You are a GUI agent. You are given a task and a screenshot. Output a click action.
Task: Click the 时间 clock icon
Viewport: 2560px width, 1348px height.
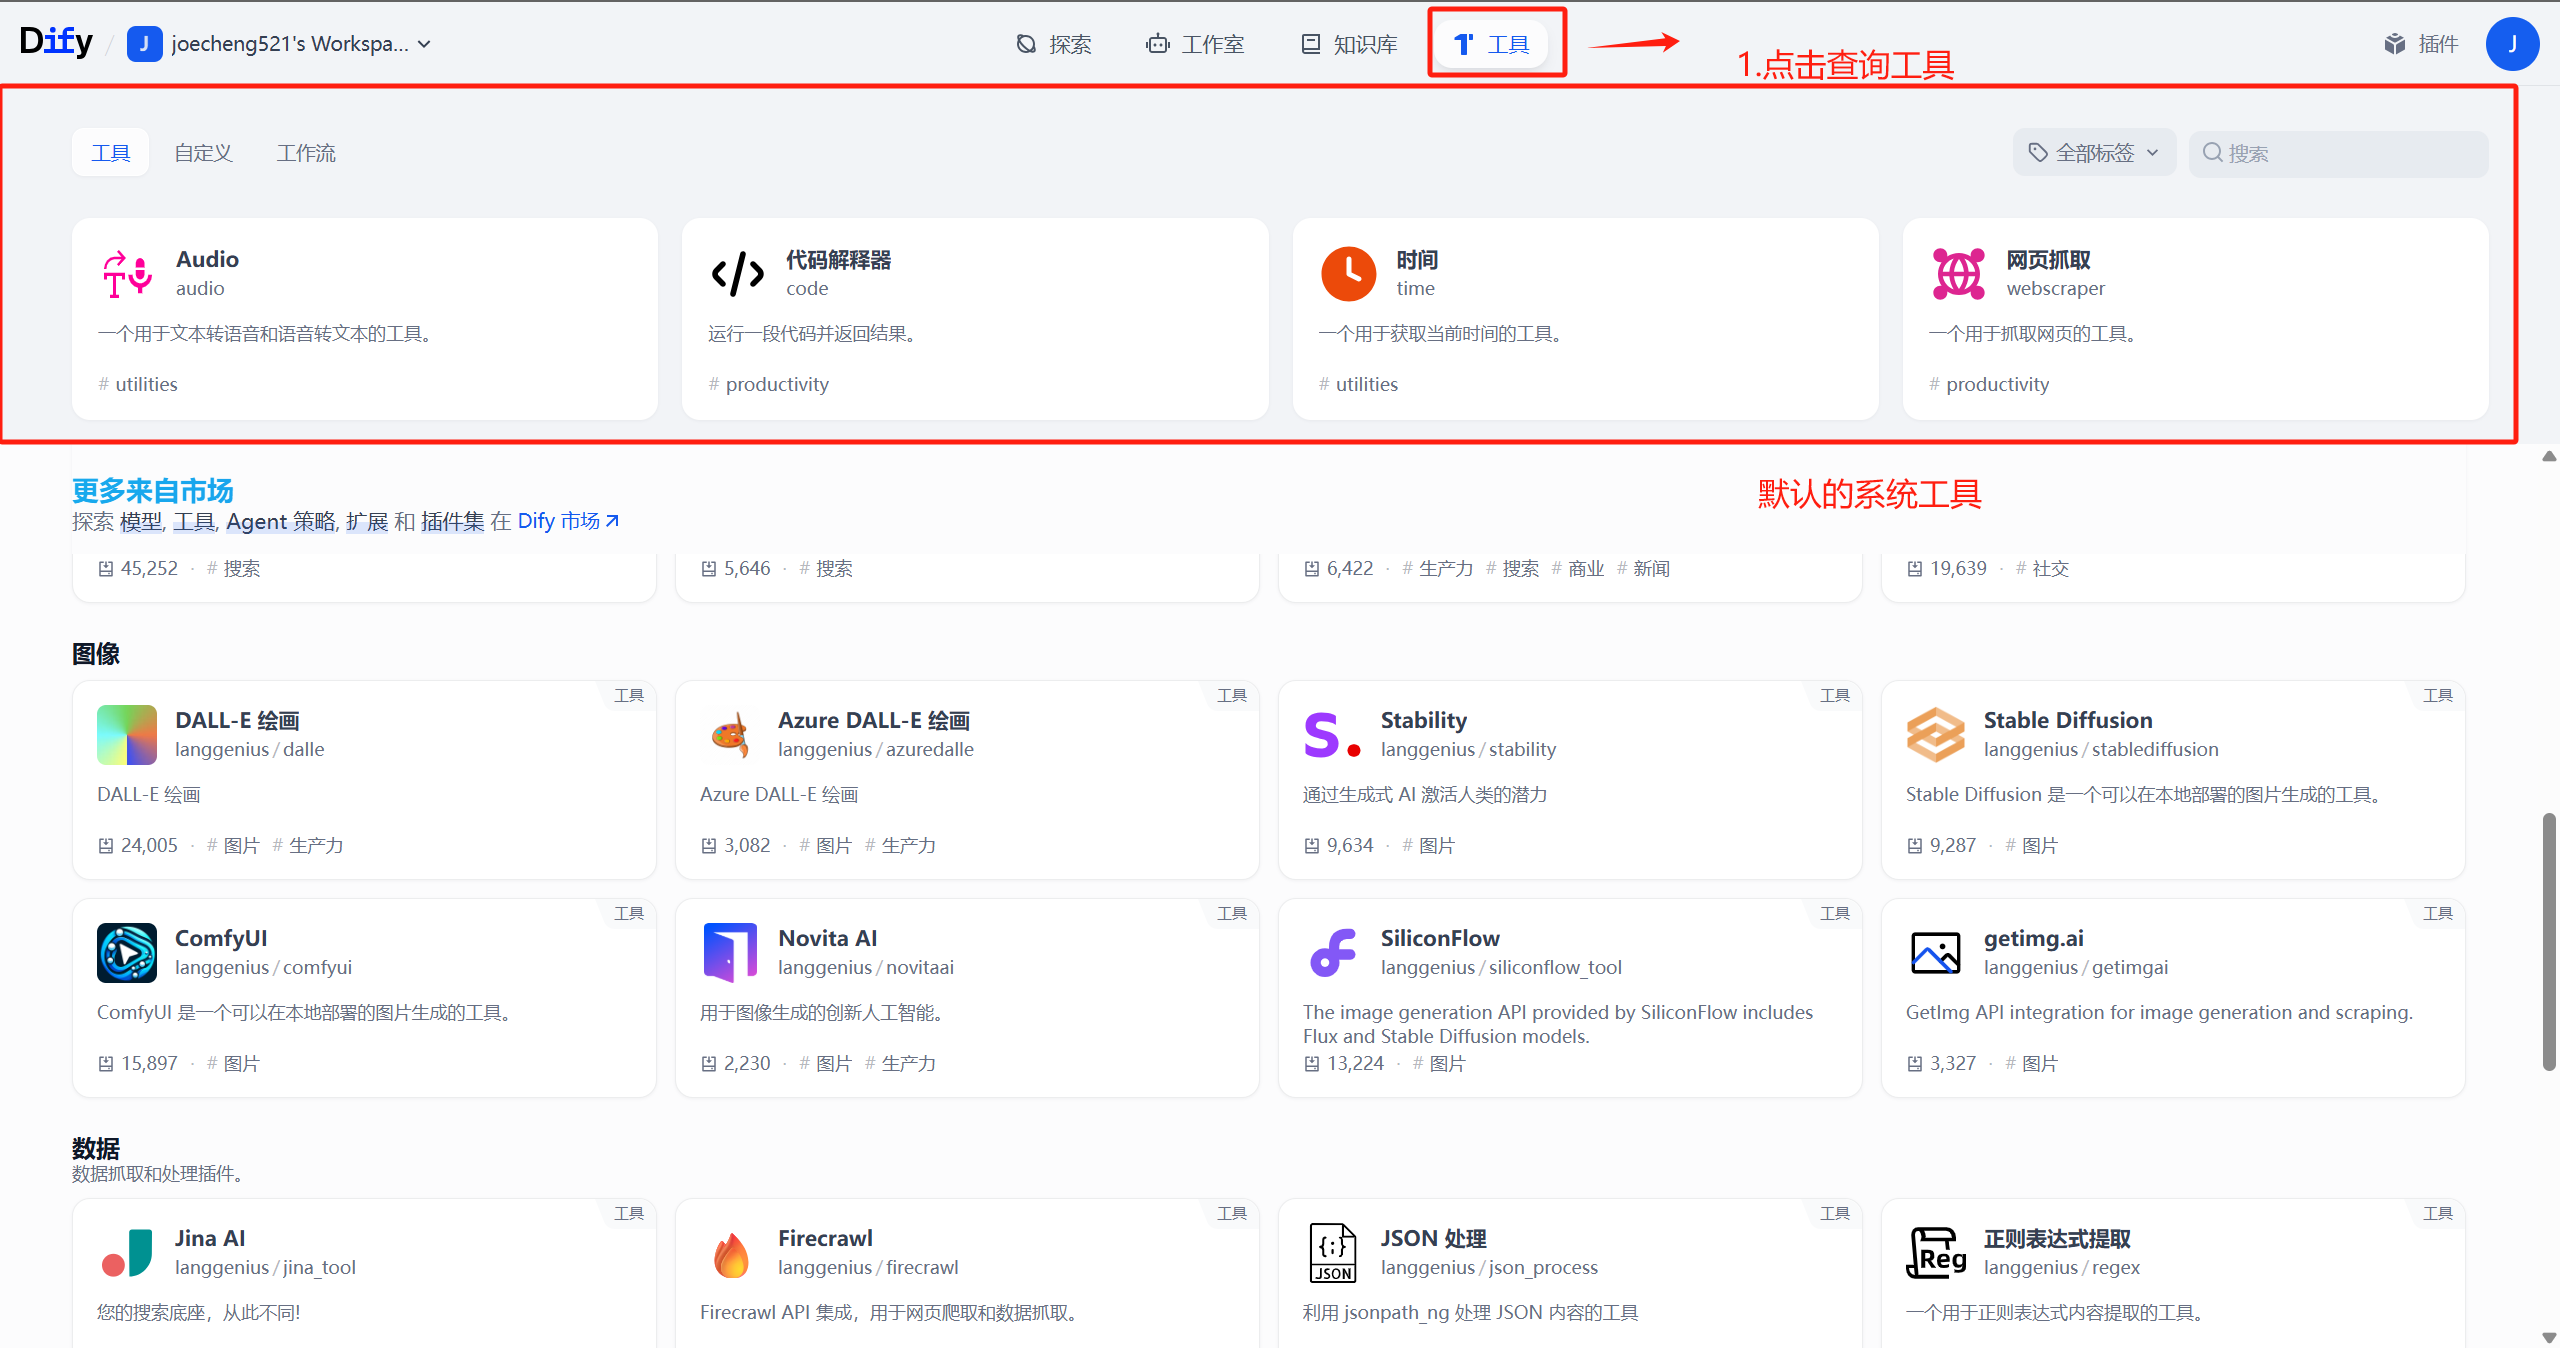1348,273
